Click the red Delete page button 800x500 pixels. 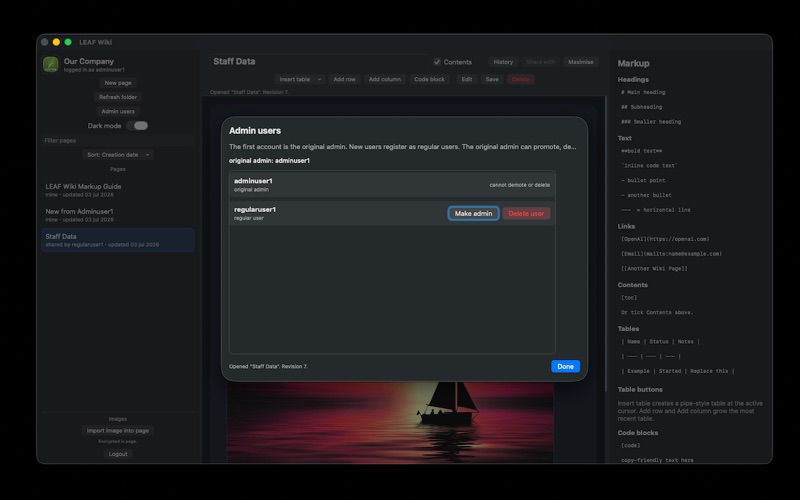pyautogui.click(x=520, y=79)
